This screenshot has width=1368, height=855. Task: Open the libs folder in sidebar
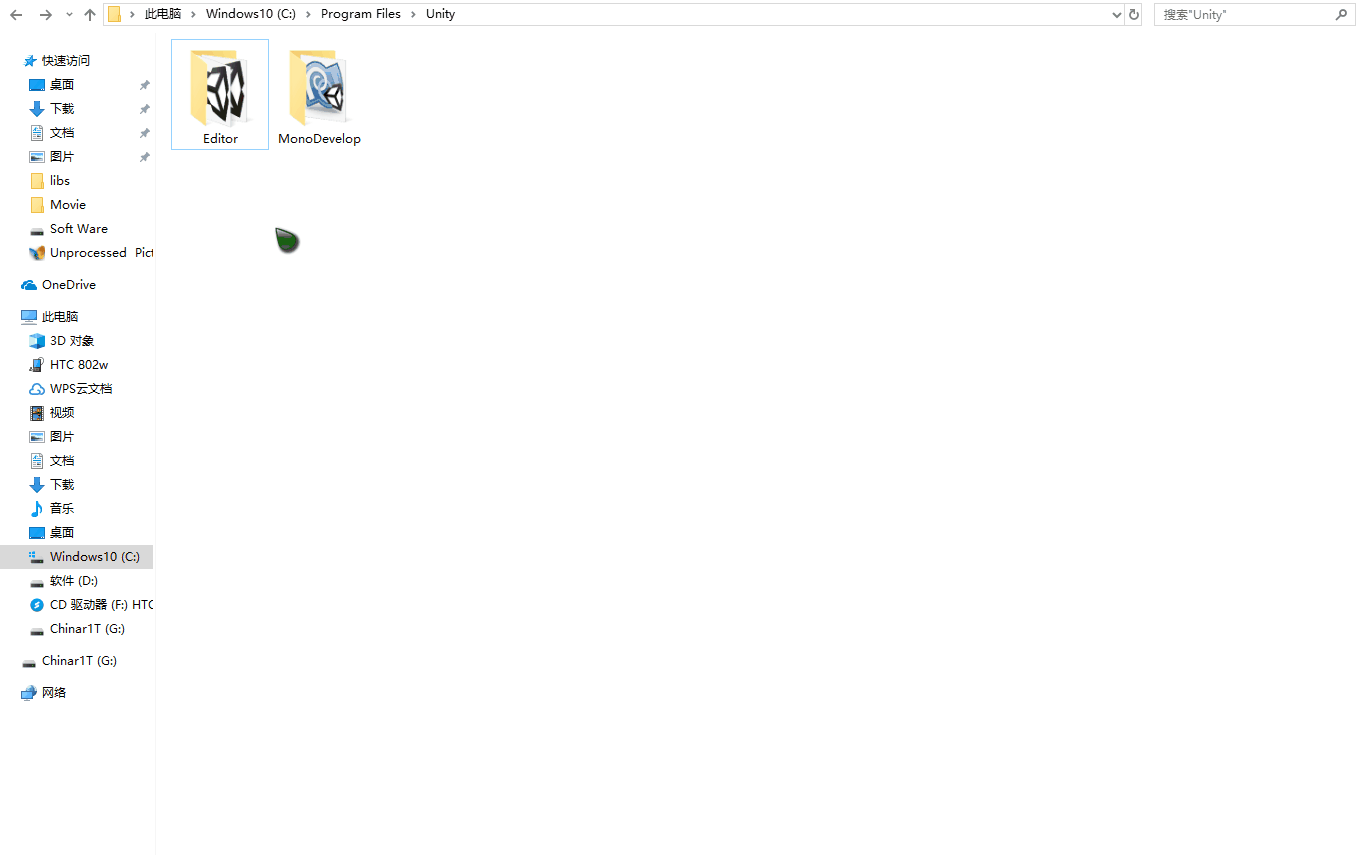point(60,181)
